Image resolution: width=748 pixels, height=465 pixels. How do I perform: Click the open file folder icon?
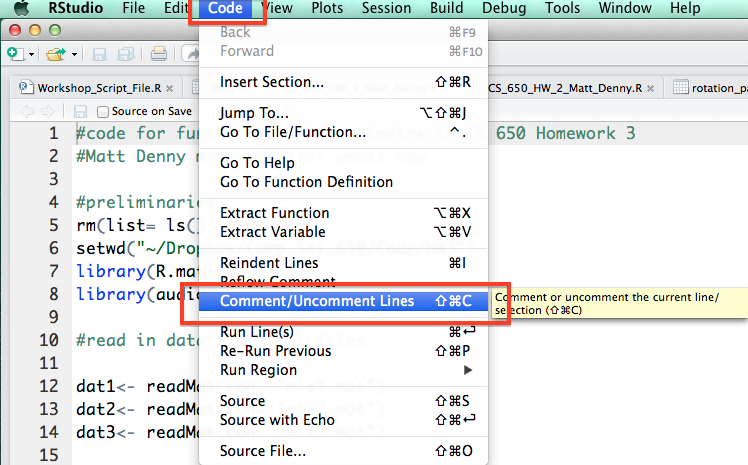point(56,54)
